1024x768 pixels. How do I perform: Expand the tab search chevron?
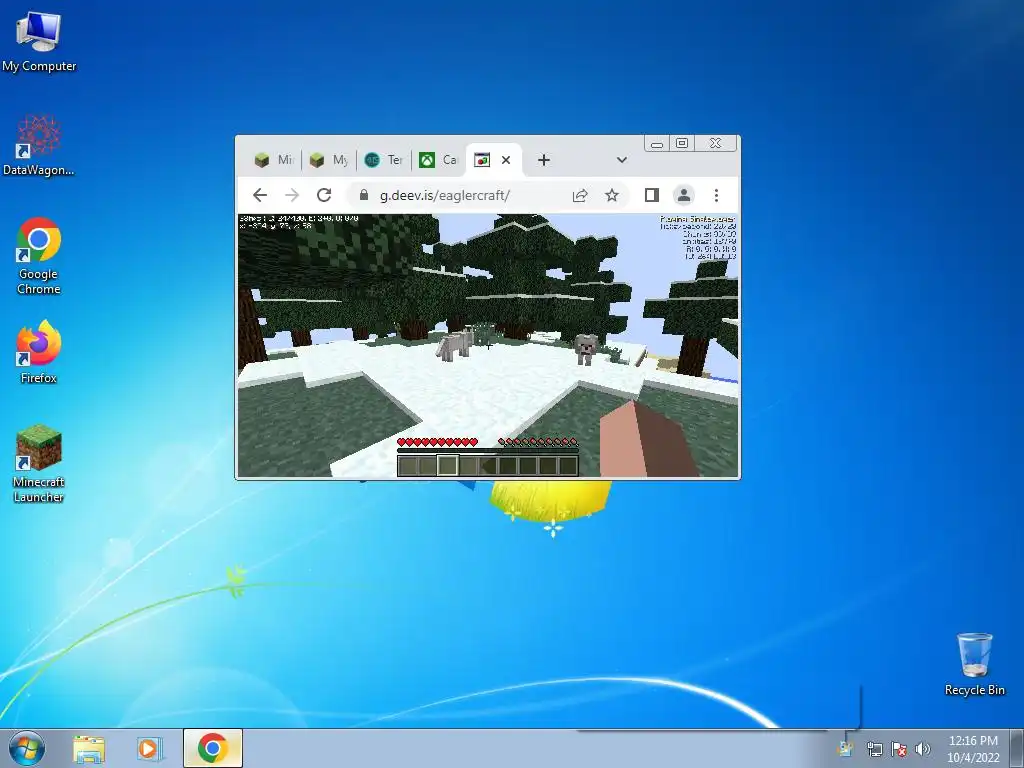(622, 160)
